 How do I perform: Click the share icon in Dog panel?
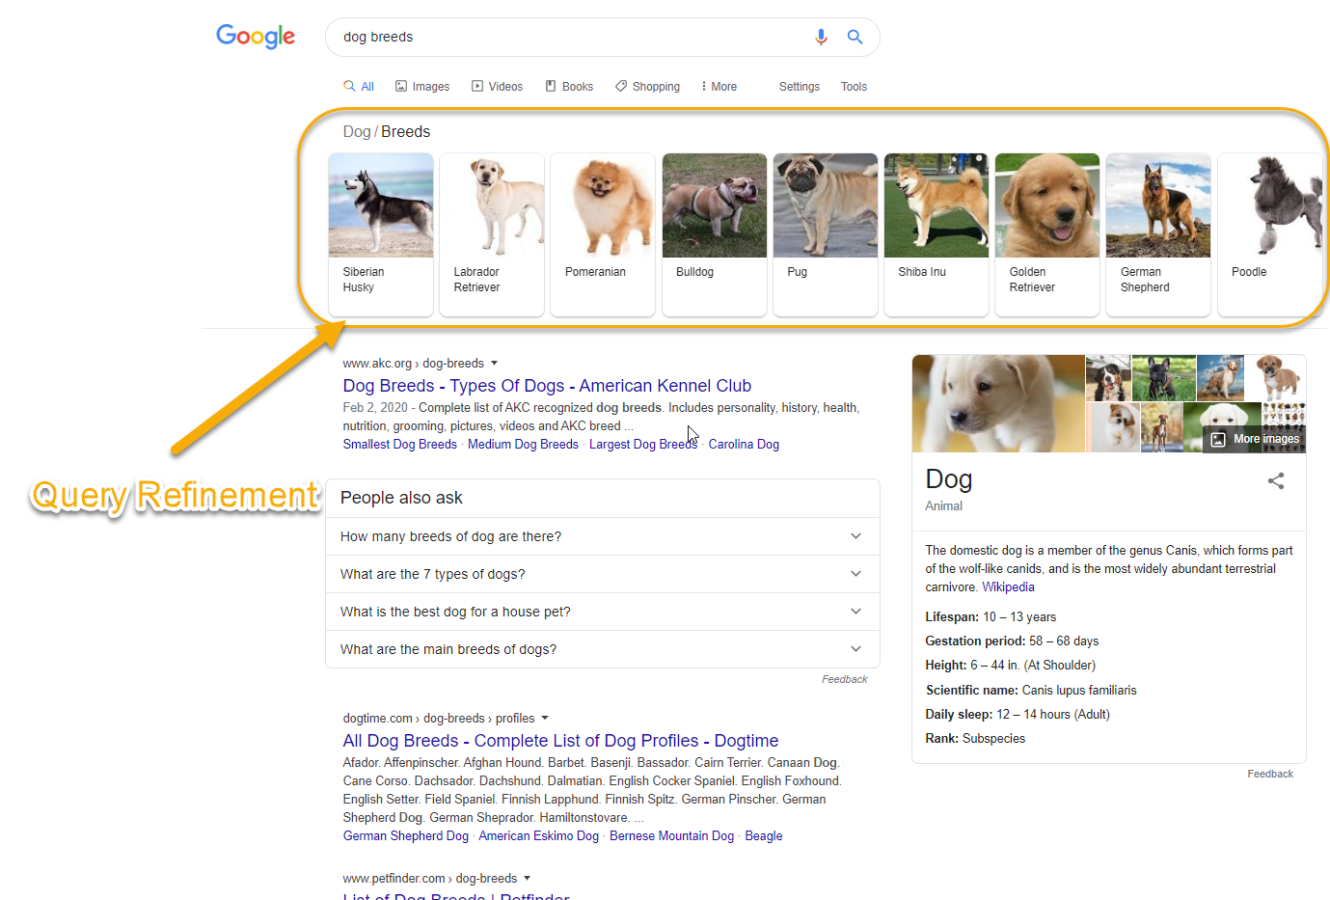[1276, 481]
